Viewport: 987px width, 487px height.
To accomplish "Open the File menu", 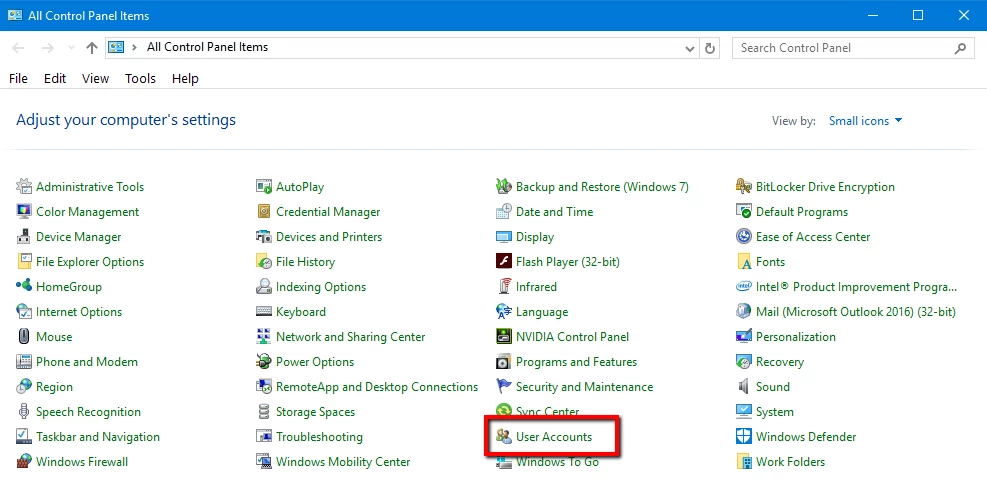I will click(x=18, y=79).
